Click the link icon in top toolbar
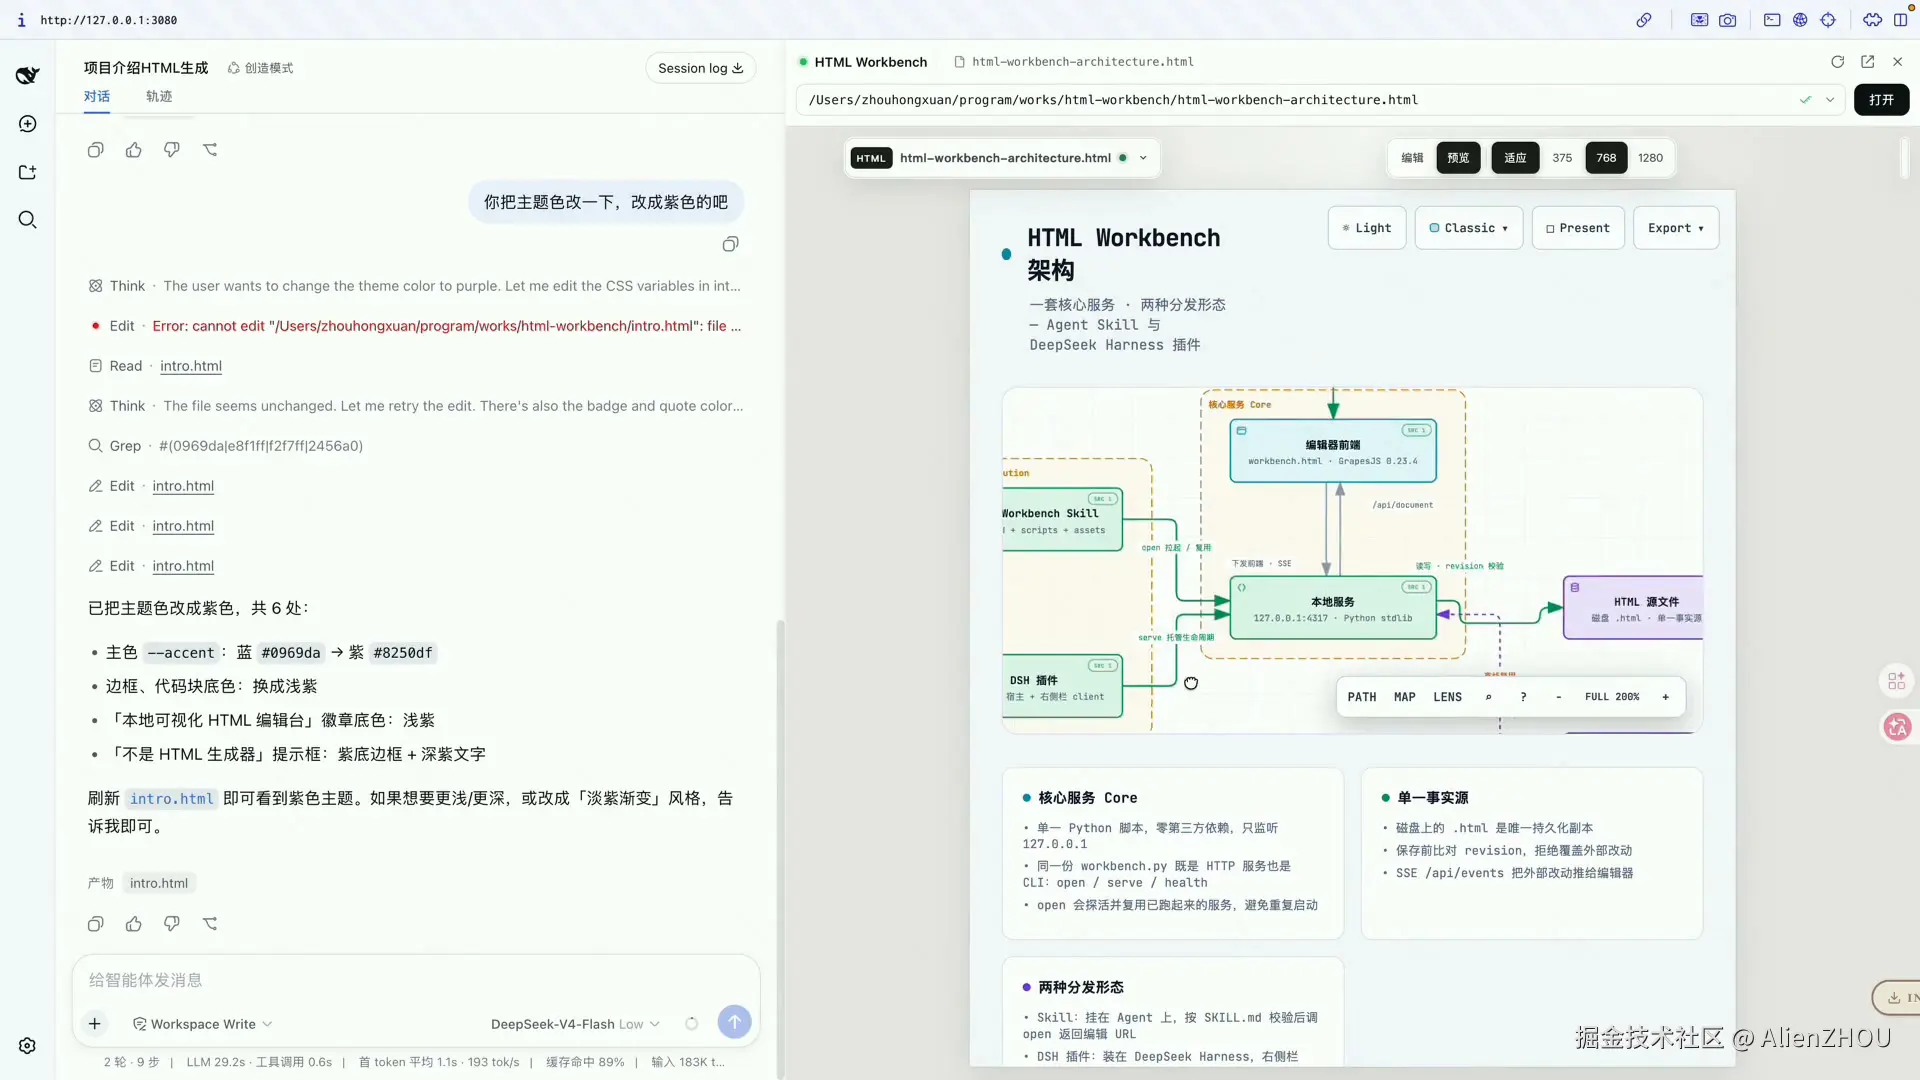The image size is (1920, 1080). click(1644, 20)
